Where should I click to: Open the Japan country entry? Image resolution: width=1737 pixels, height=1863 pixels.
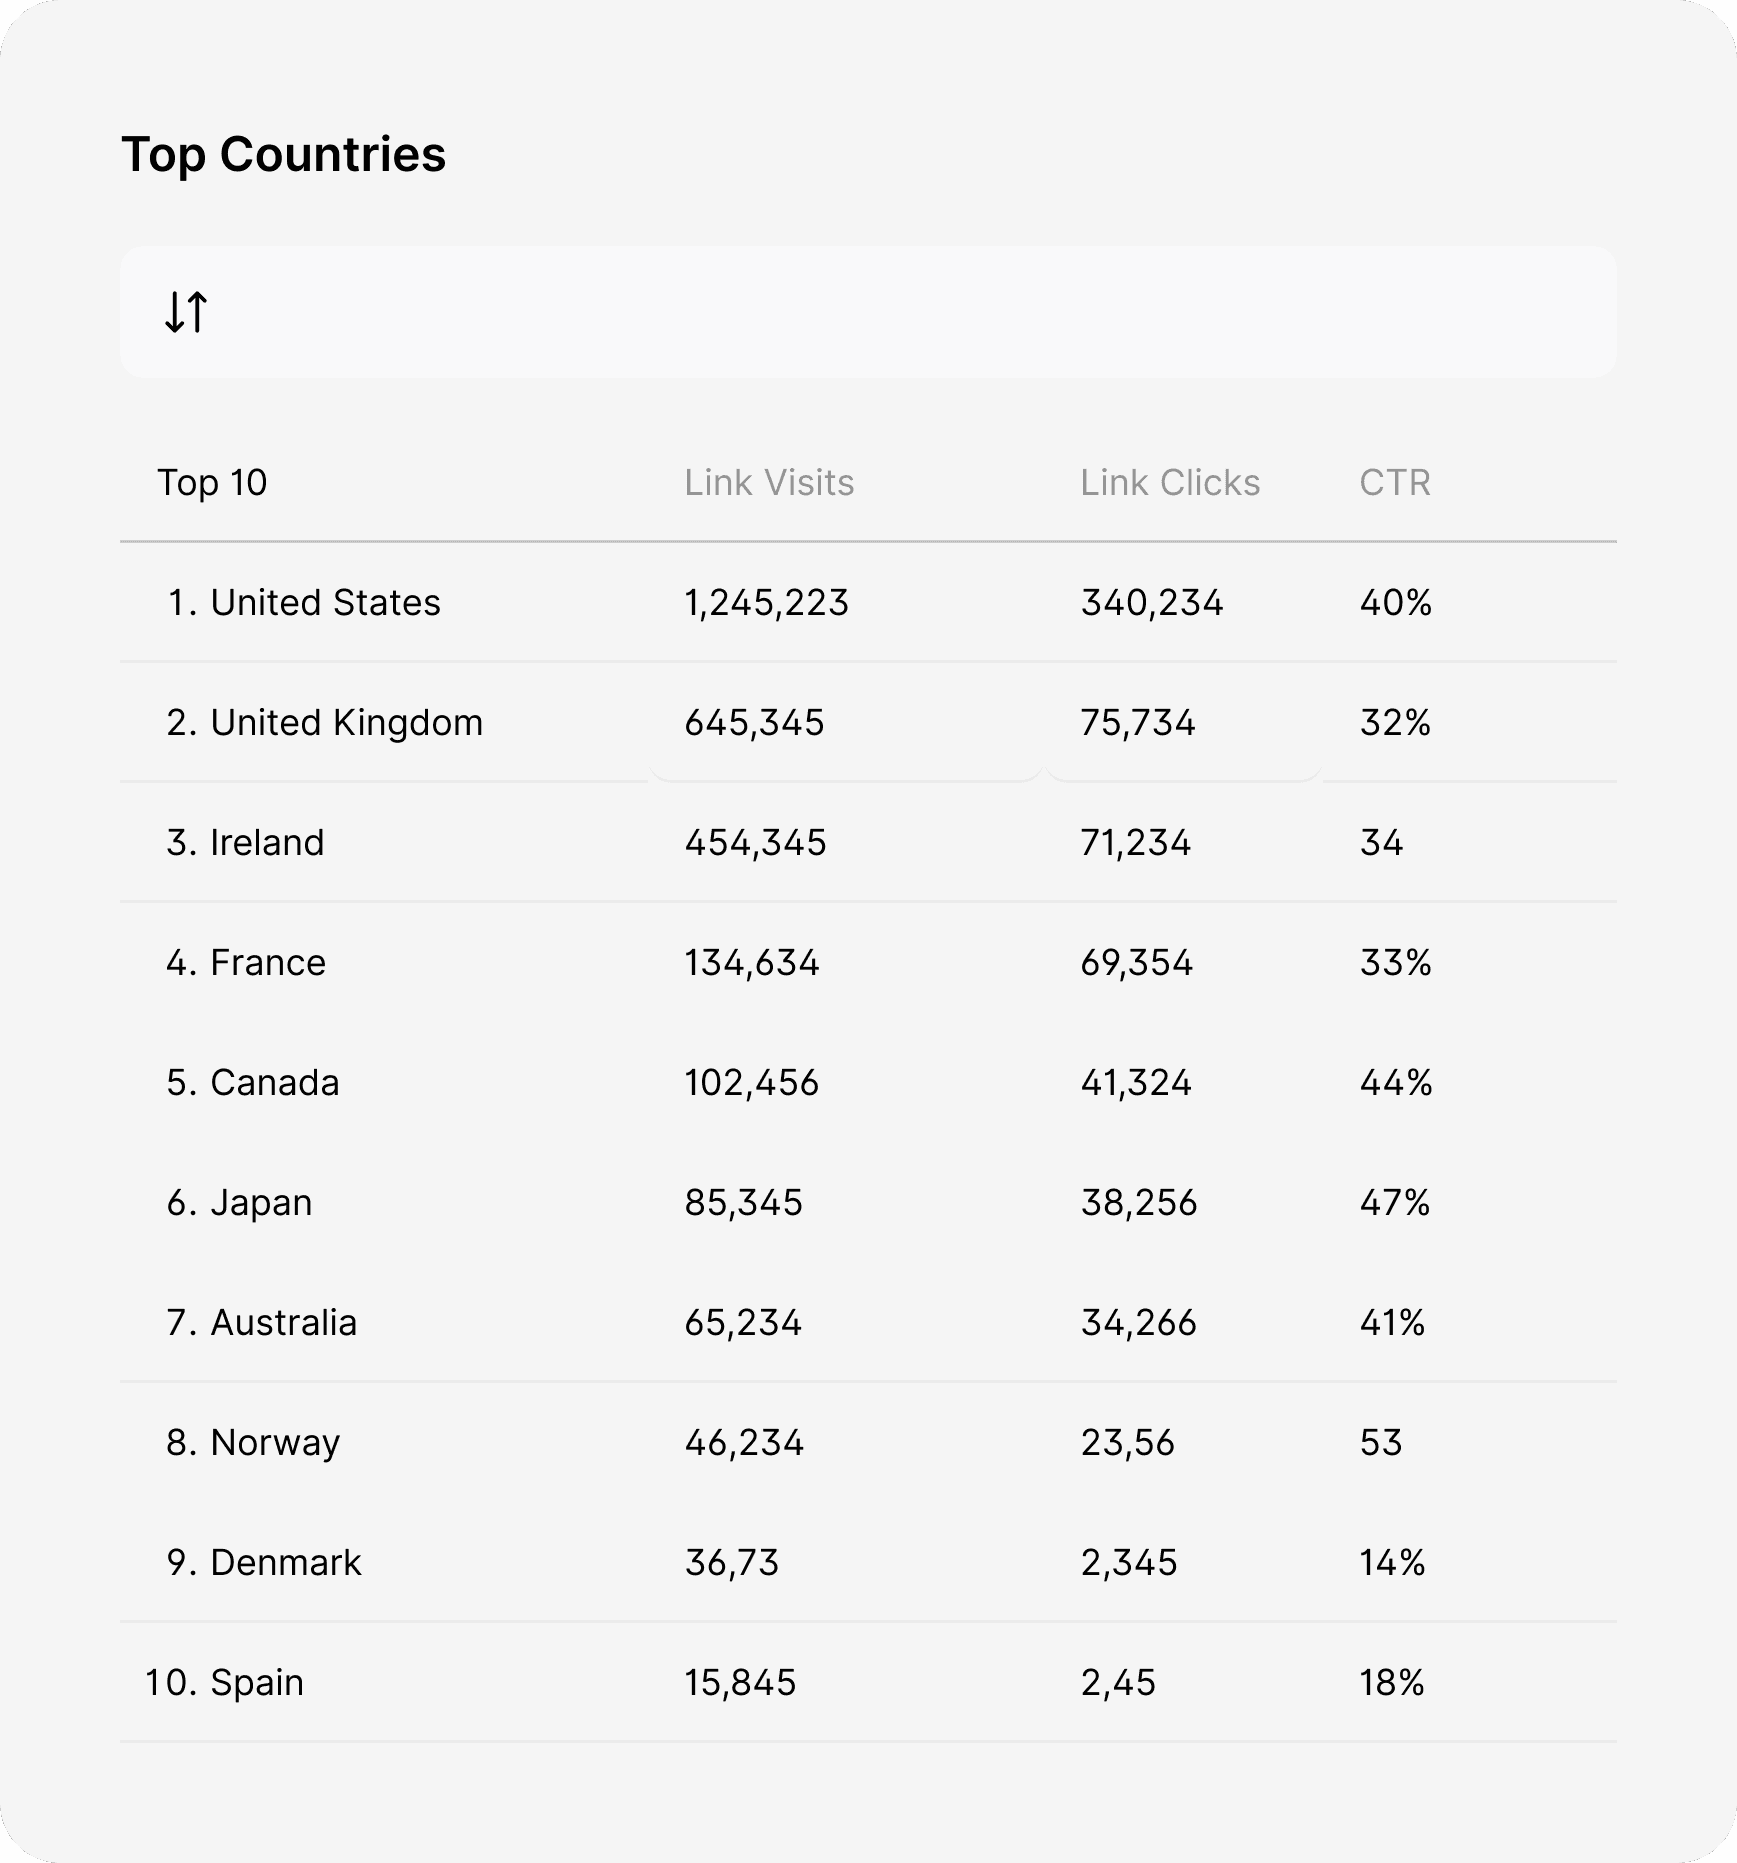pyautogui.click(x=260, y=1203)
